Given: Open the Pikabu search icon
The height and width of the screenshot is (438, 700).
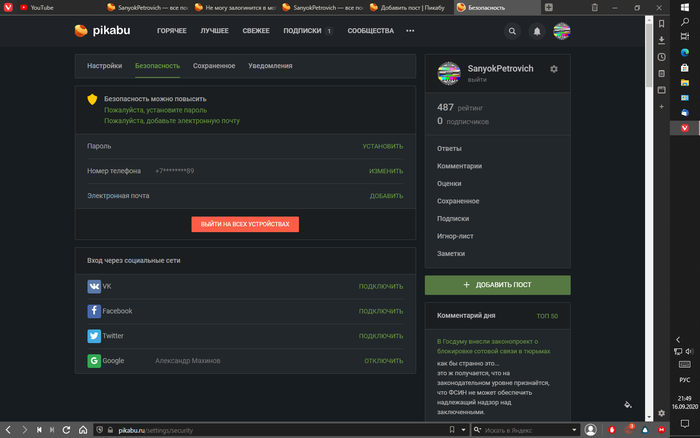Looking at the screenshot, I should click(512, 31).
